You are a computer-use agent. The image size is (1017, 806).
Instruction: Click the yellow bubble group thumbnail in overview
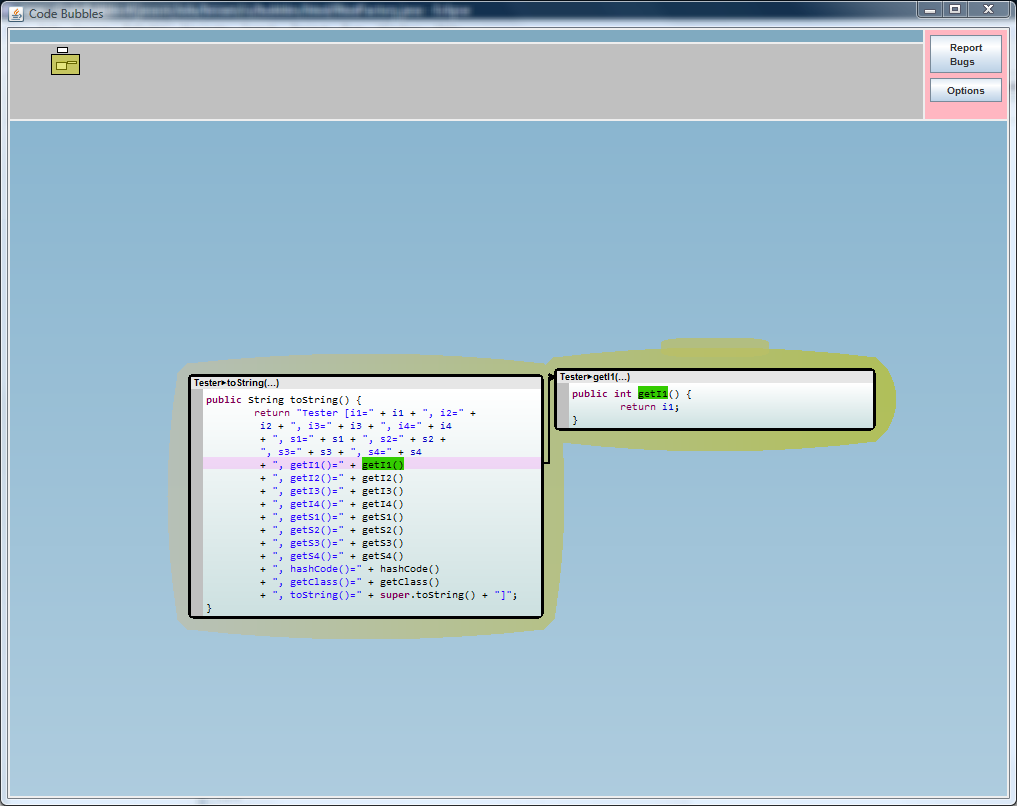coord(66,64)
